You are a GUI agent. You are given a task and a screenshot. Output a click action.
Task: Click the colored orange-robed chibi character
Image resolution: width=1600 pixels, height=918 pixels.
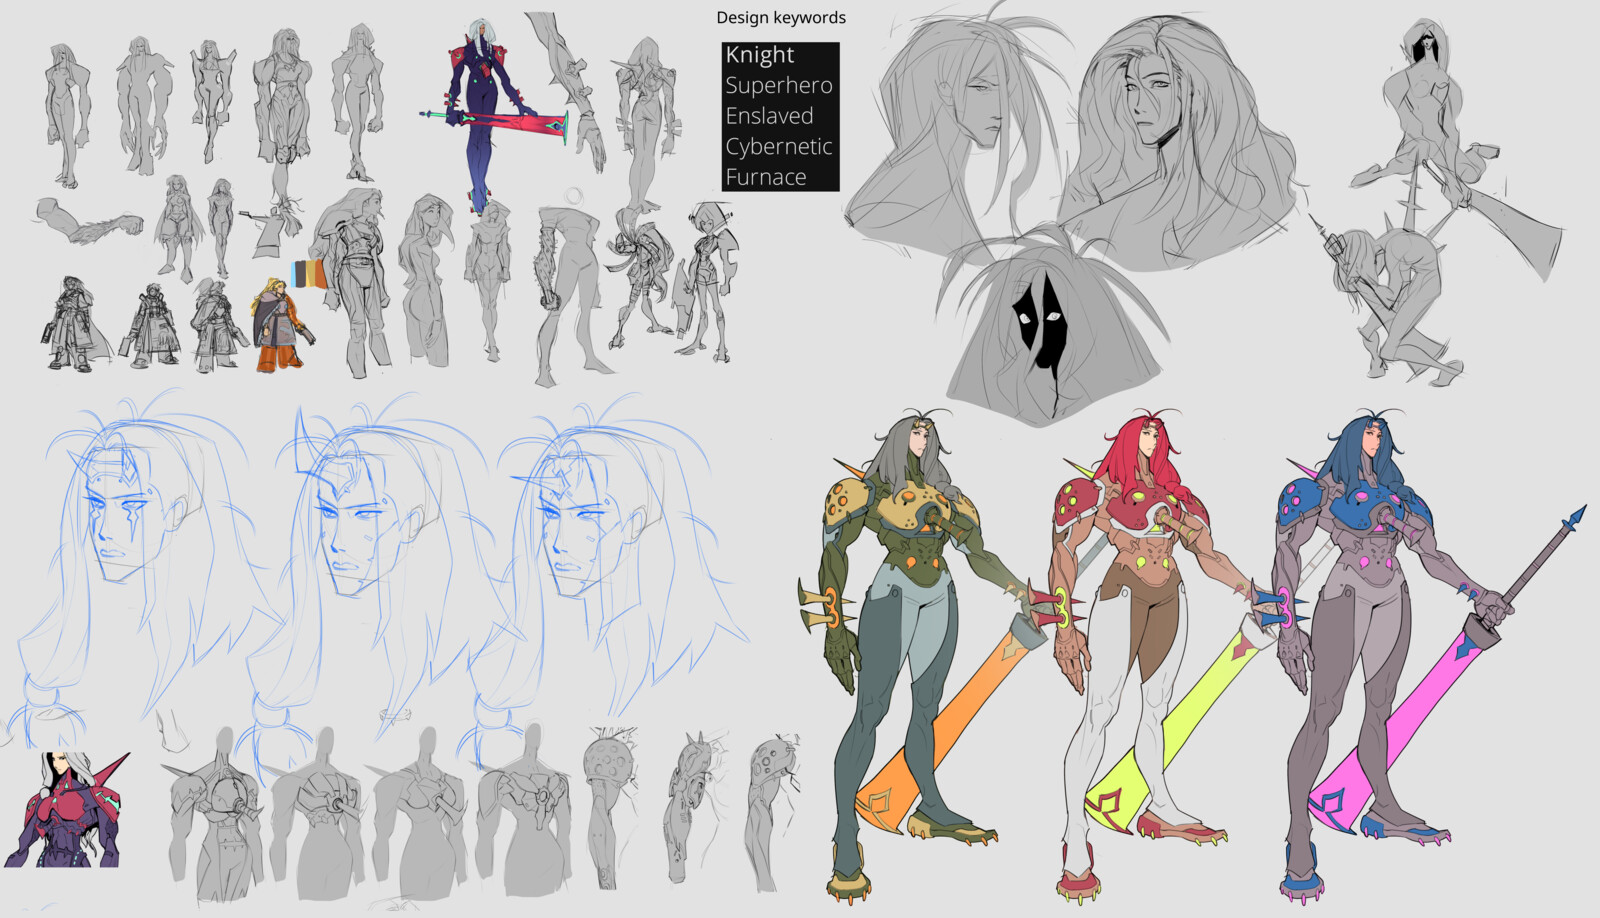[x=282, y=325]
